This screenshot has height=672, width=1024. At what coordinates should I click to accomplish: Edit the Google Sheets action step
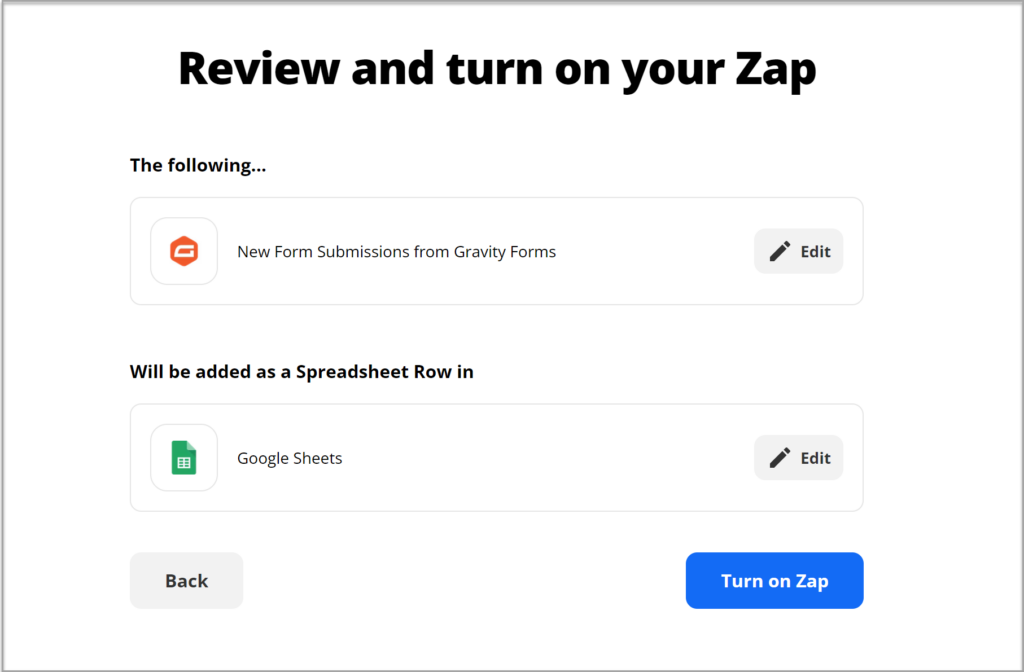tap(798, 457)
